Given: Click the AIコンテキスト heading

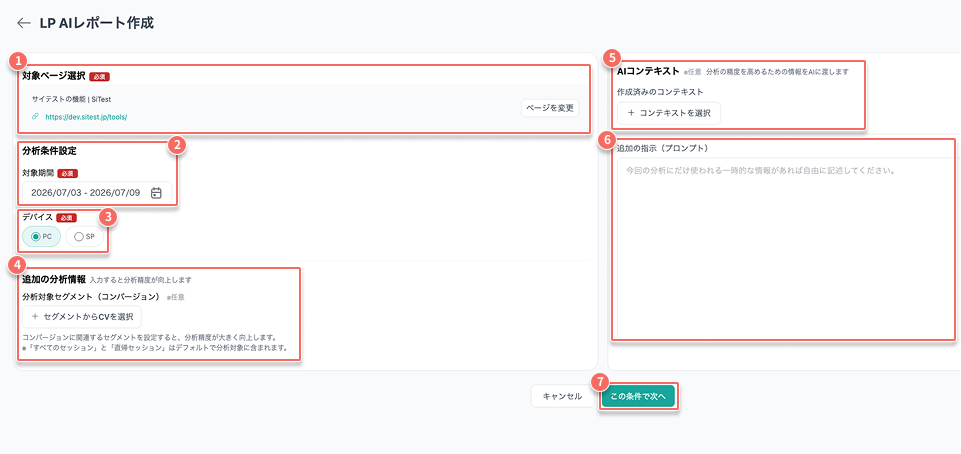Looking at the screenshot, I should 648,71.
